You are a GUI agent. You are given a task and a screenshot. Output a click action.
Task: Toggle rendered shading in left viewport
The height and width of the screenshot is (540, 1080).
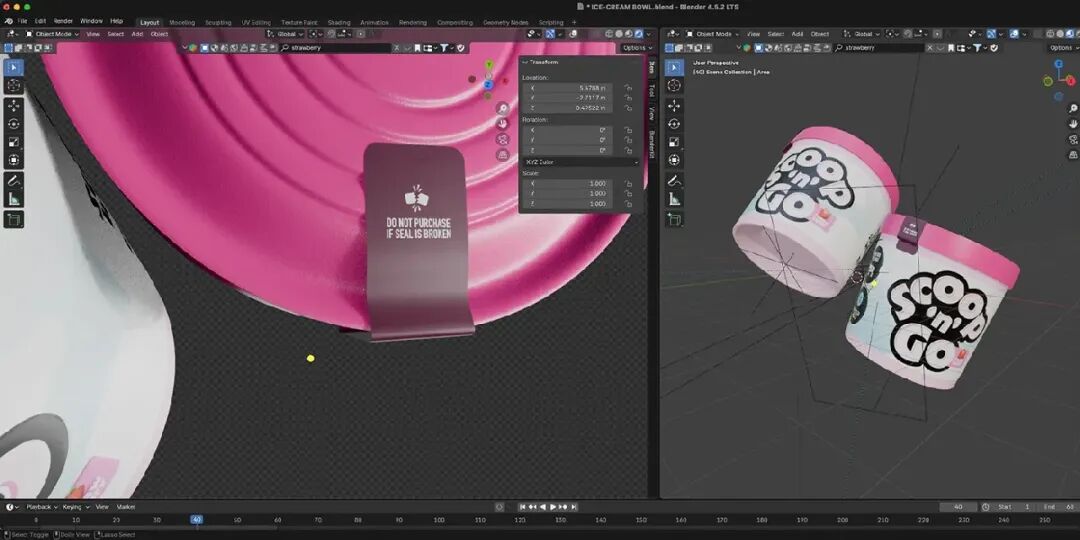tap(638, 34)
